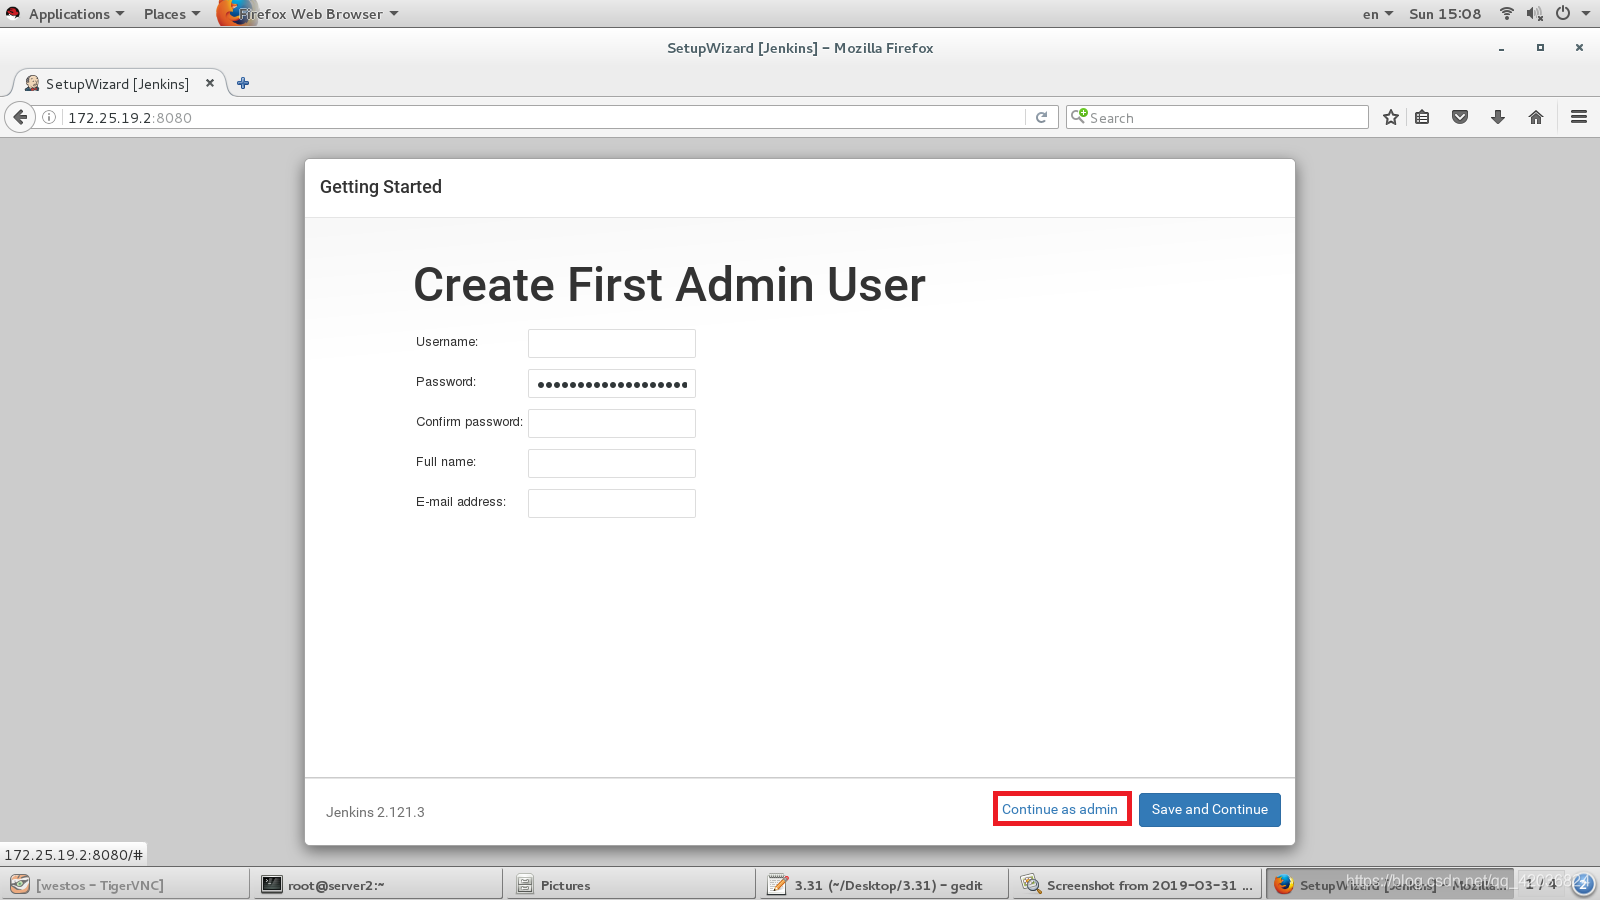
Task: Minimize the Firefox window
Action: tap(1501, 48)
